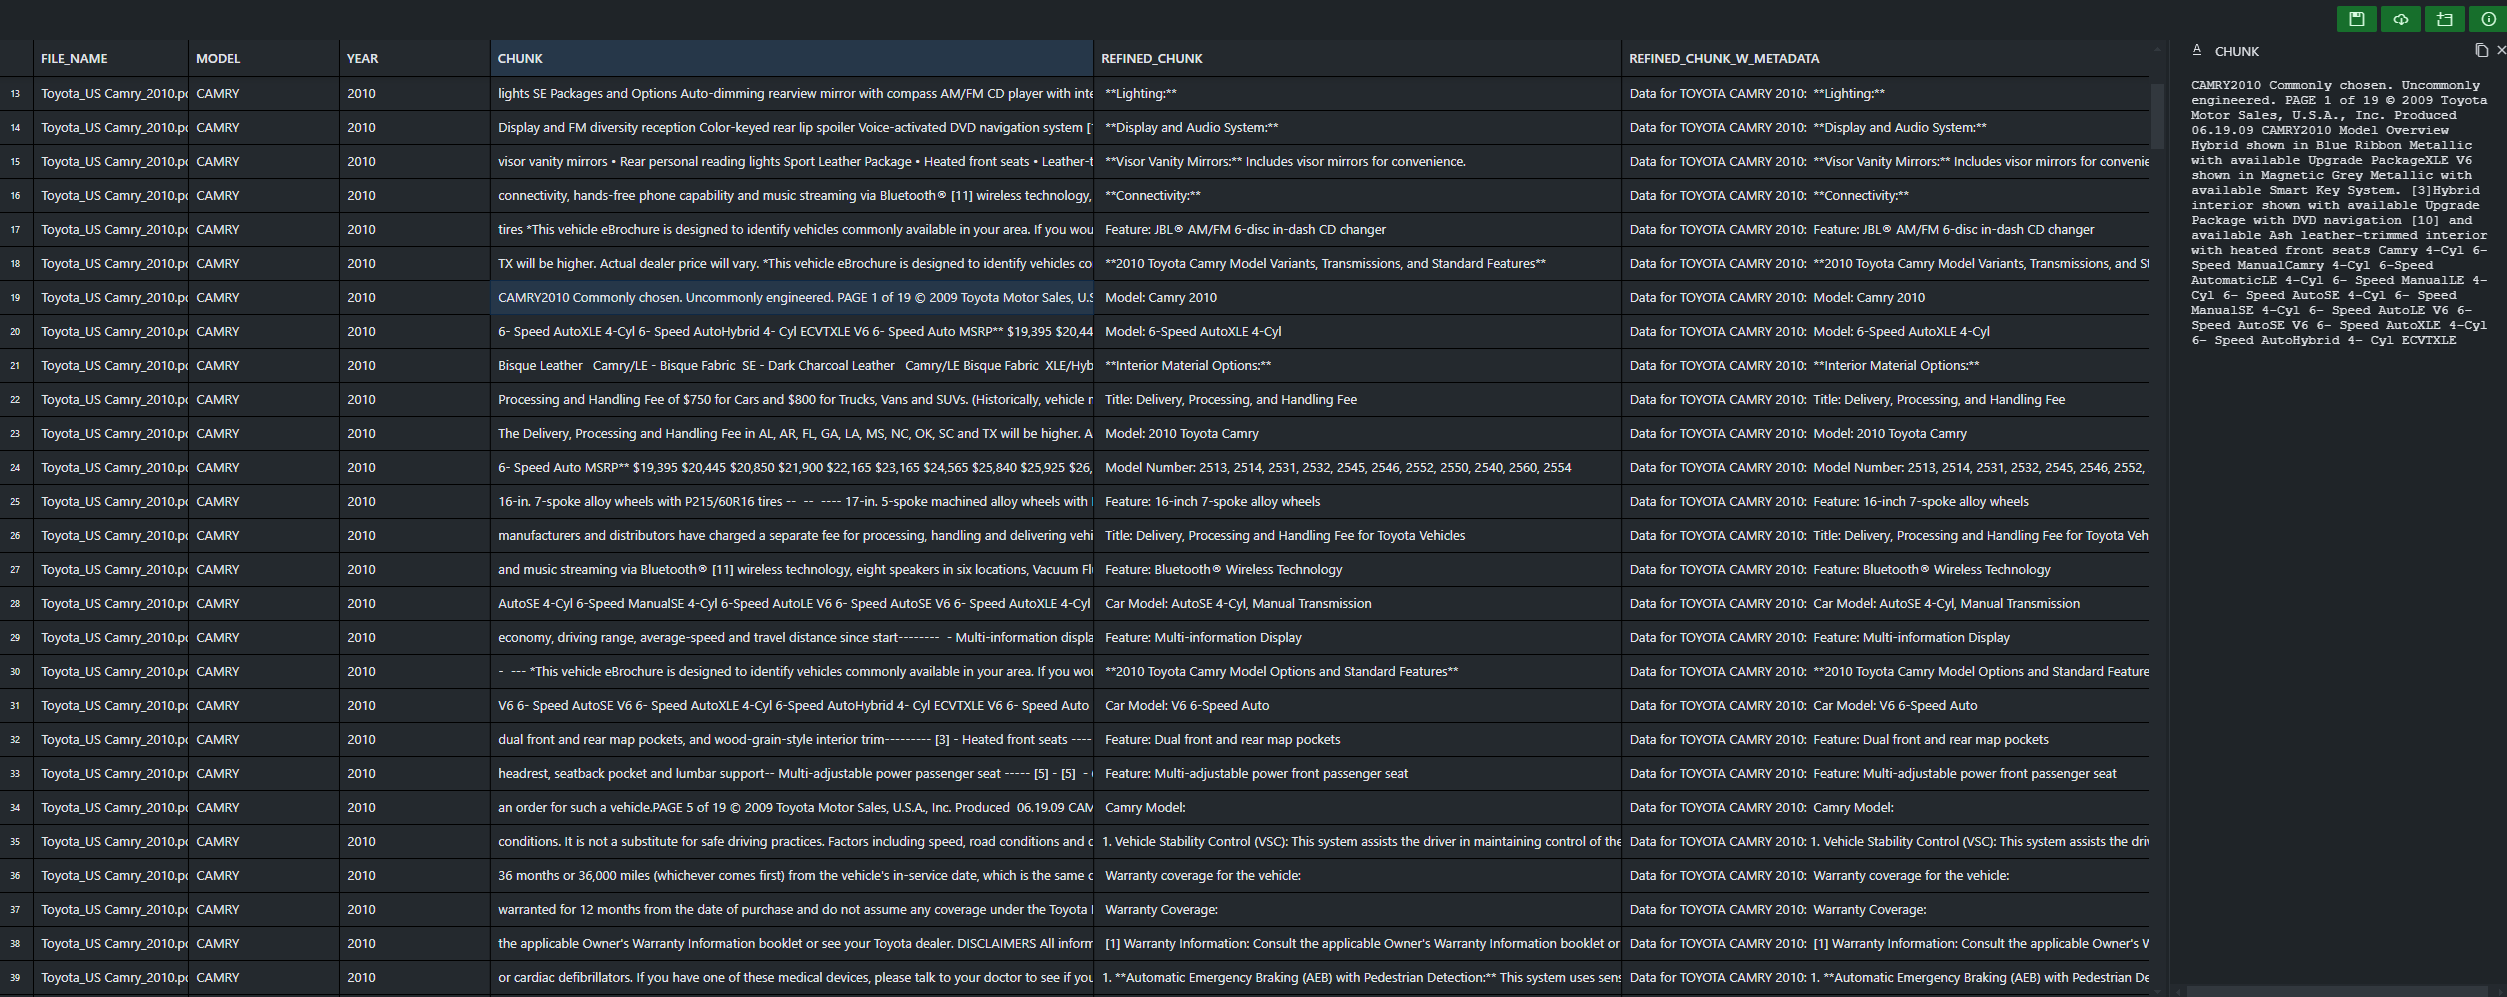Click MODEL cell 'CAMRY' in row 30
2507x997 pixels.
pos(264,671)
